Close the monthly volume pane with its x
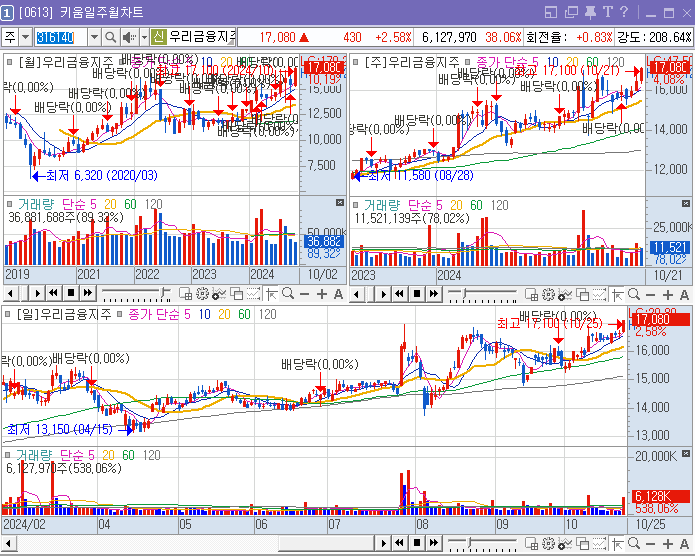 (340, 203)
